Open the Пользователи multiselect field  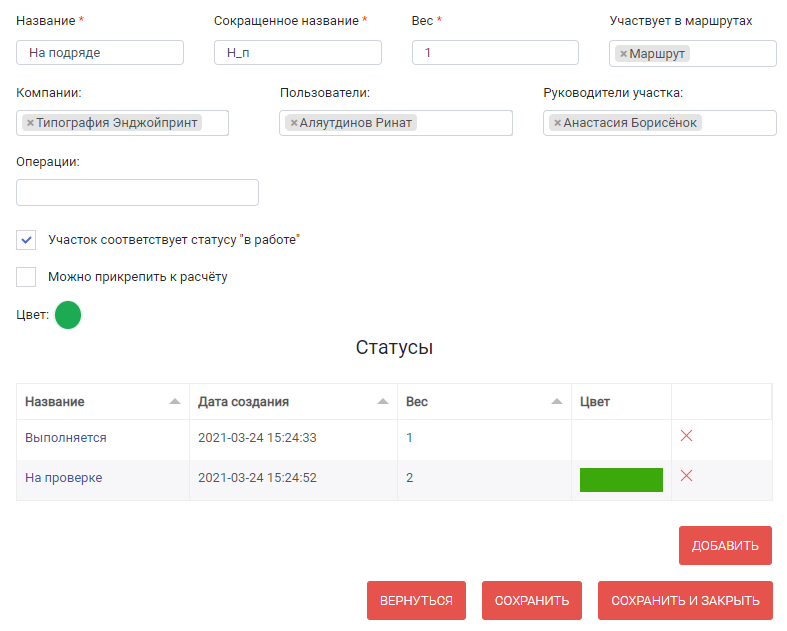396,123
